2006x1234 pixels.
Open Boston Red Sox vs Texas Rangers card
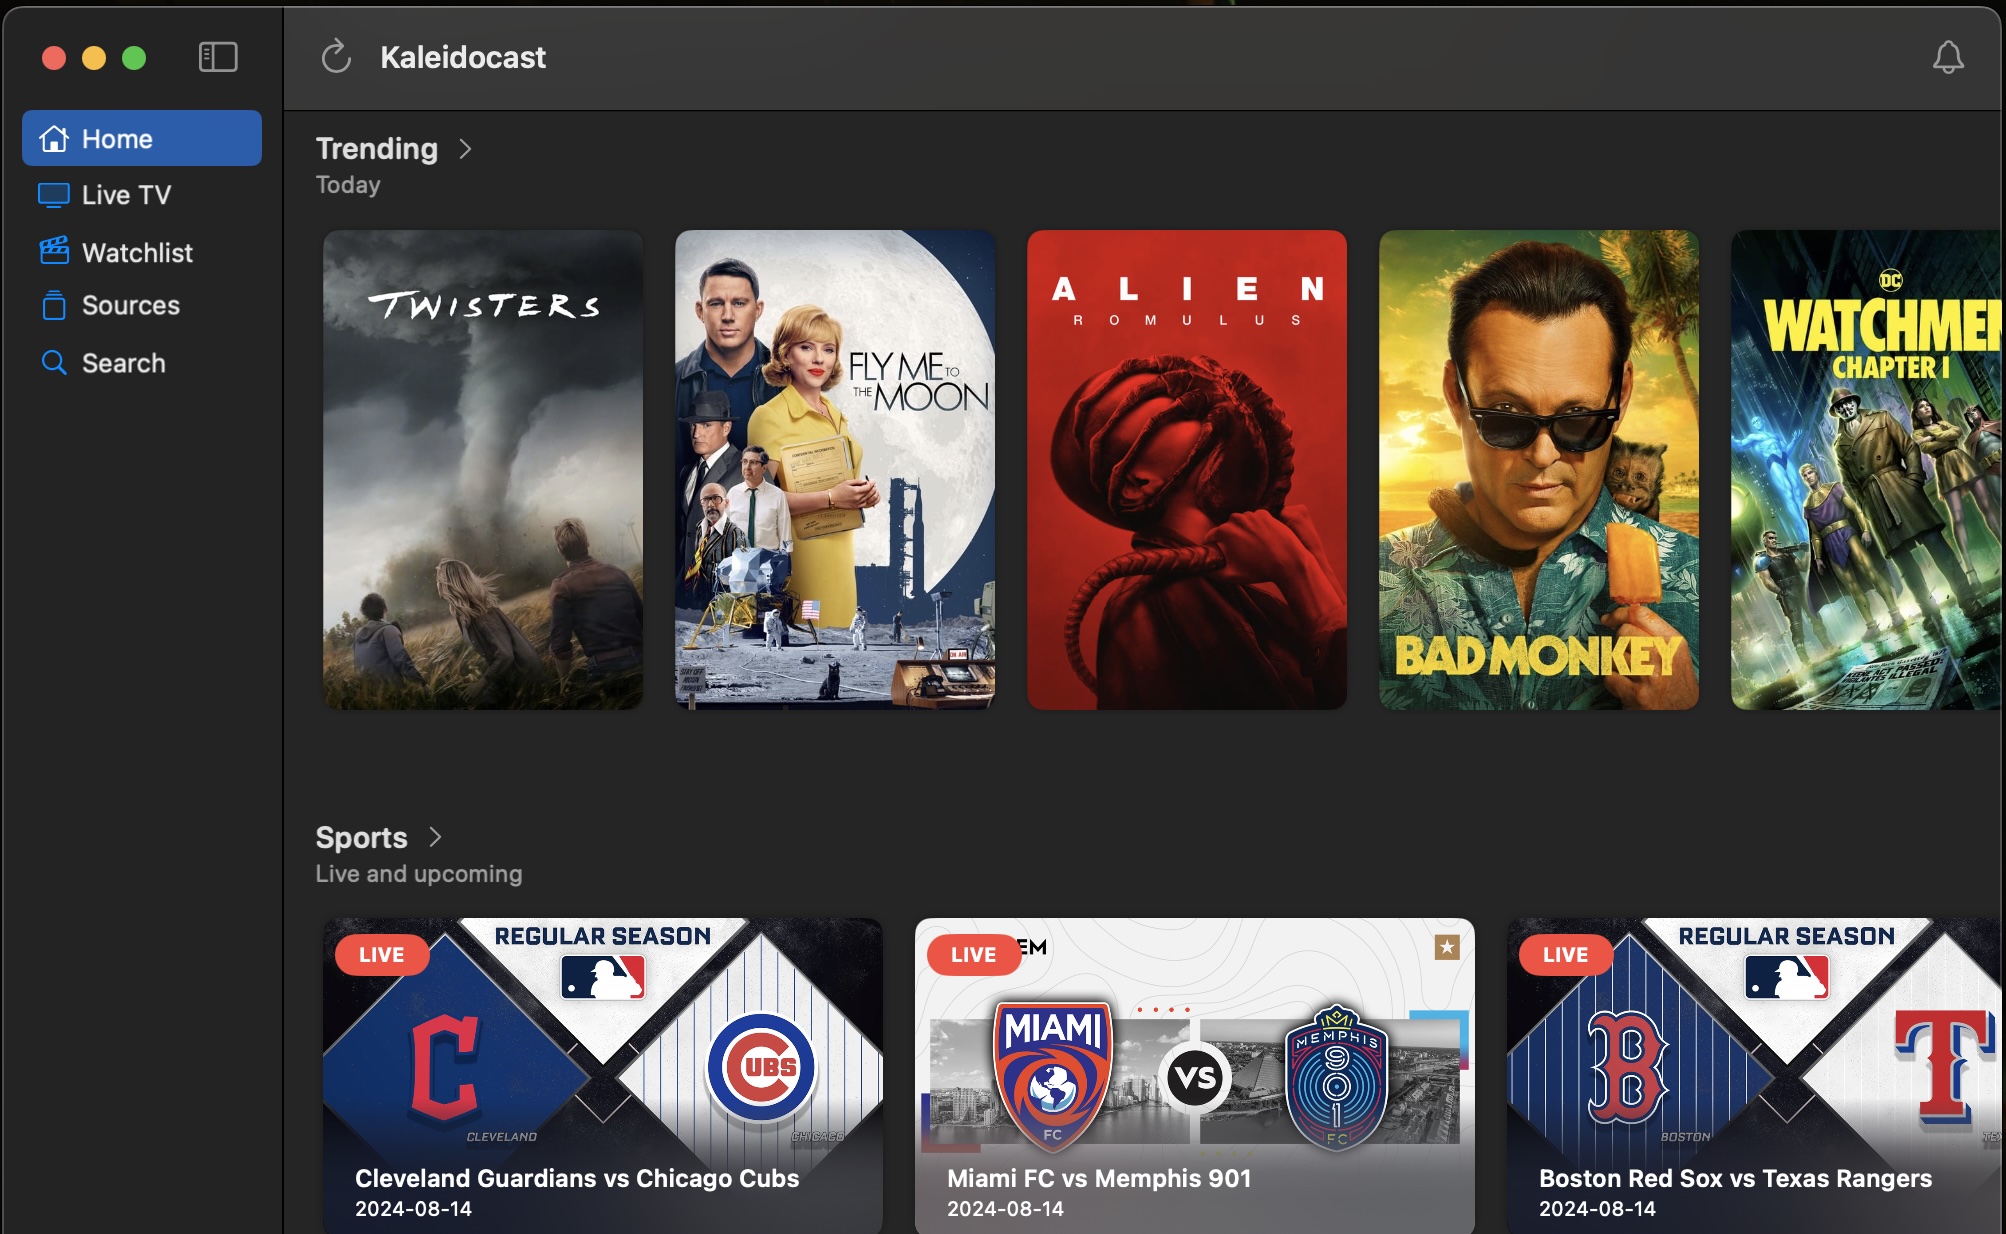pyautogui.click(x=1755, y=1075)
